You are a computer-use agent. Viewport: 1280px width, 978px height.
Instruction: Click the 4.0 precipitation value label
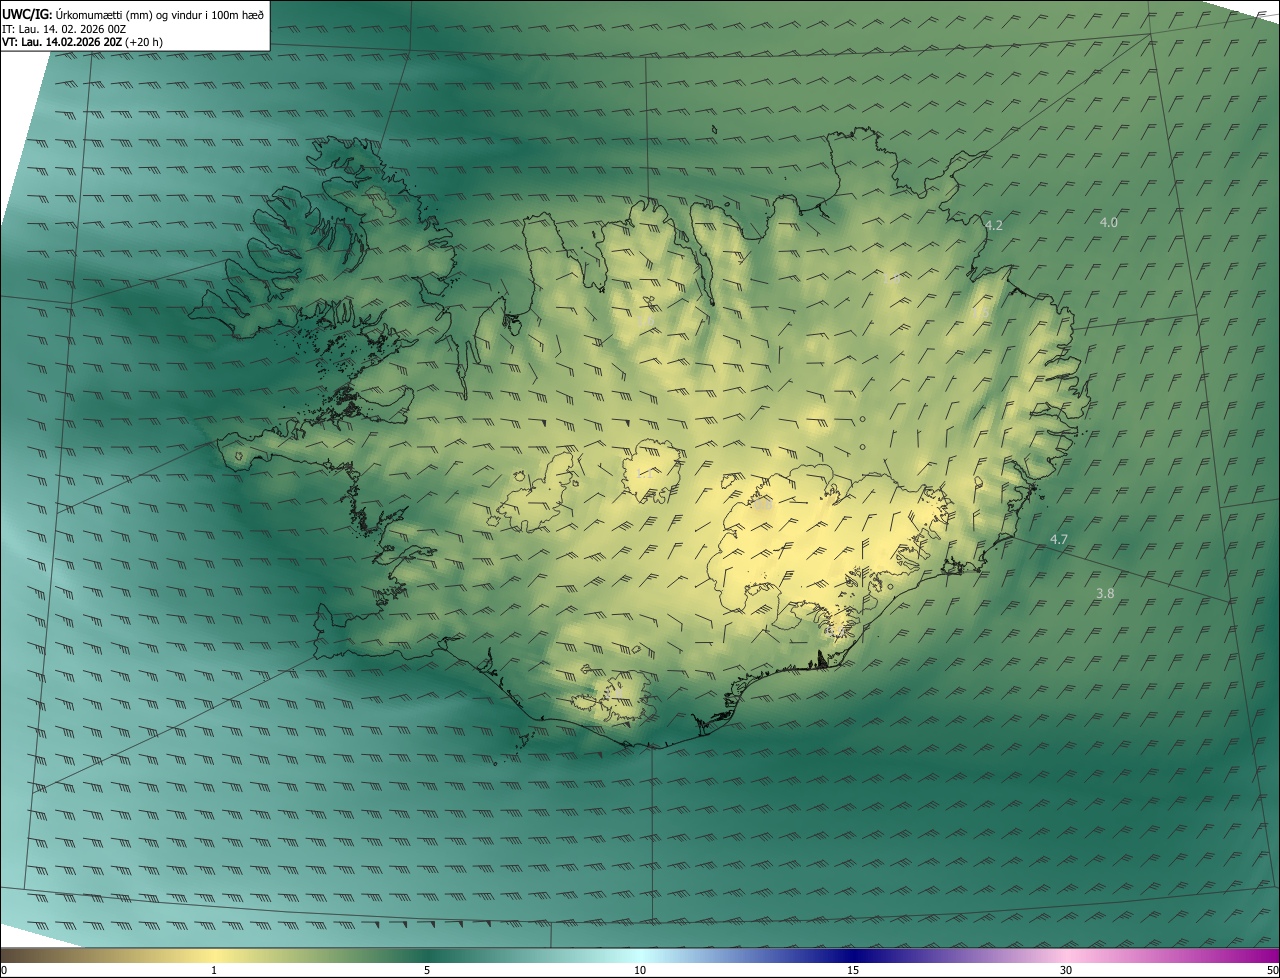click(x=1108, y=222)
